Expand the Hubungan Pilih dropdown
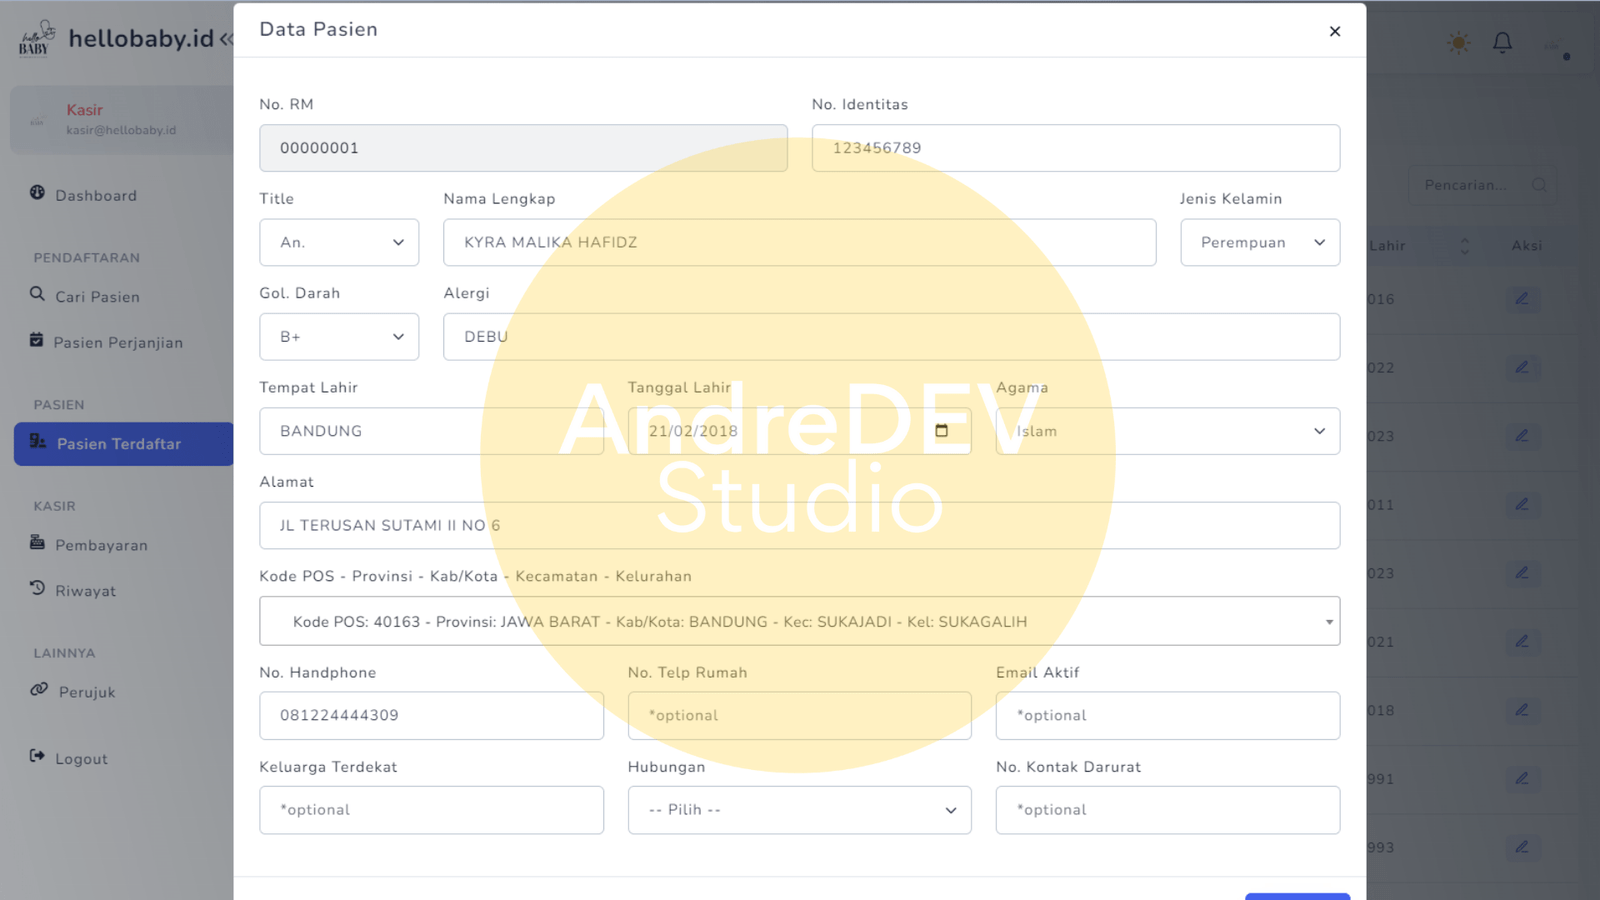Screen dimensions: 1600x900 799,810
